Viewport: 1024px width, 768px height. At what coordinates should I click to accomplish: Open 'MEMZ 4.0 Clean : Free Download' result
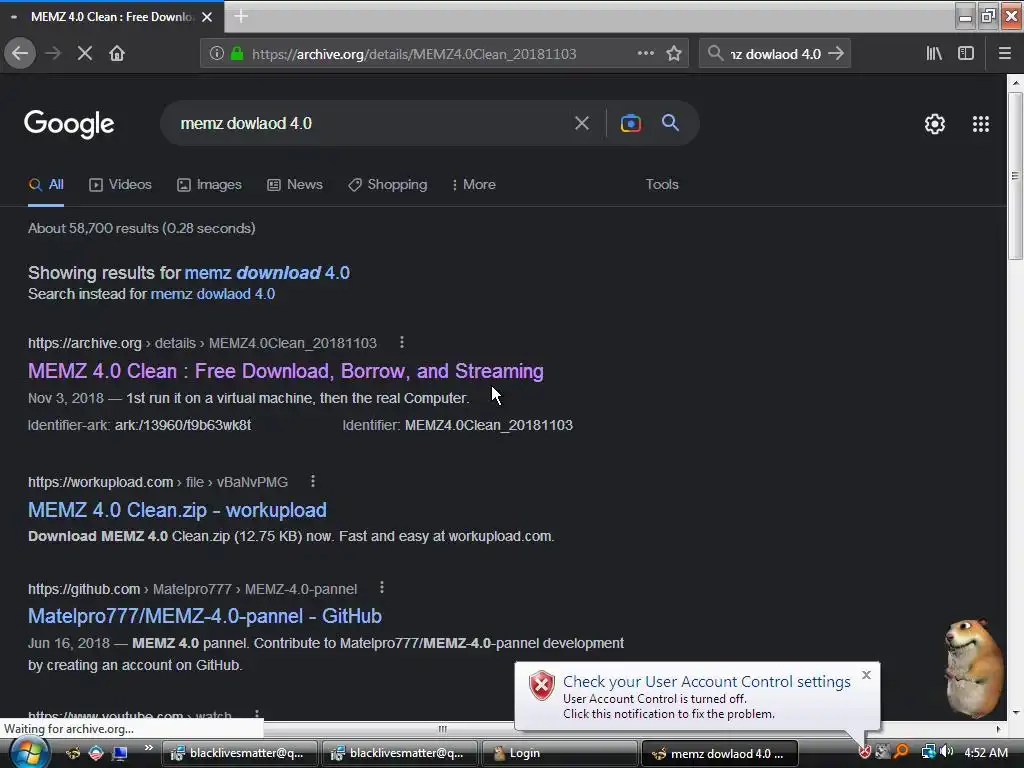tap(285, 371)
